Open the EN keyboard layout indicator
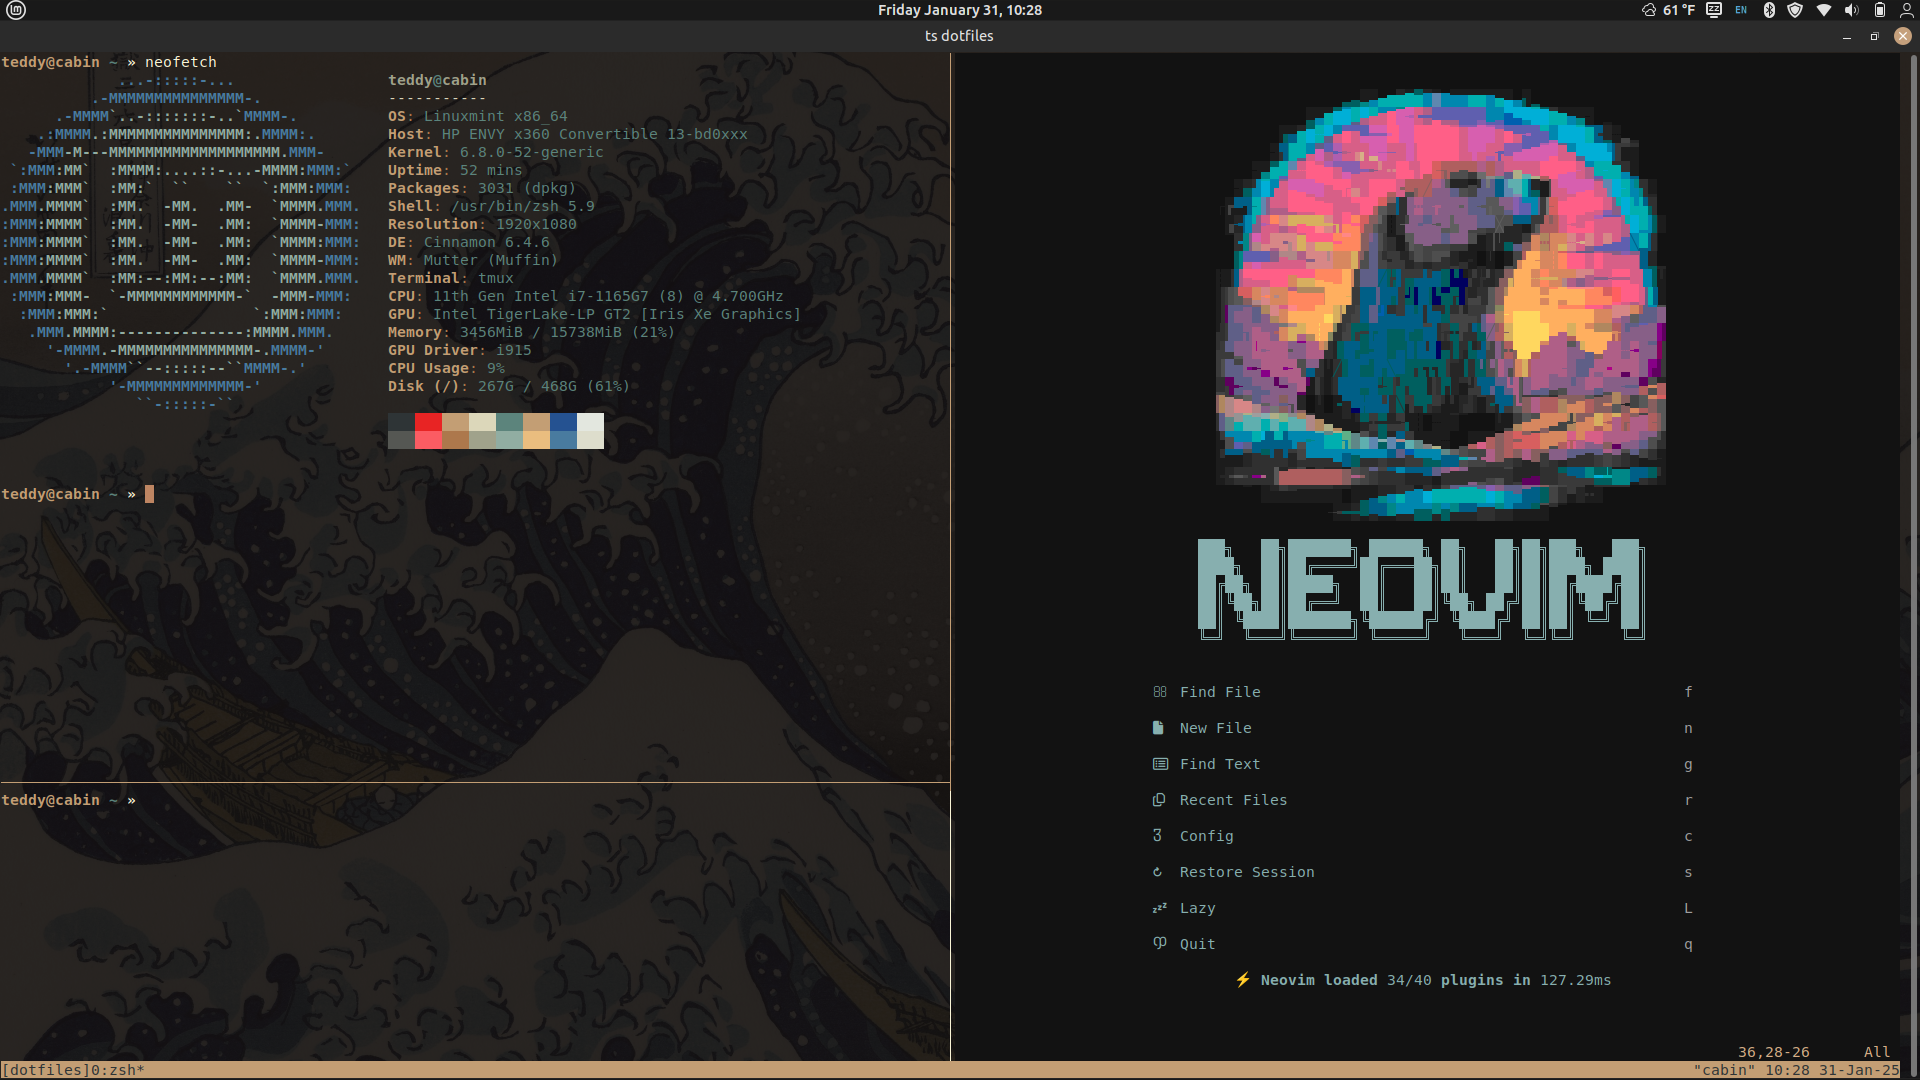Image resolution: width=1920 pixels, height=1080 pixels. (x=1741, y=10)
